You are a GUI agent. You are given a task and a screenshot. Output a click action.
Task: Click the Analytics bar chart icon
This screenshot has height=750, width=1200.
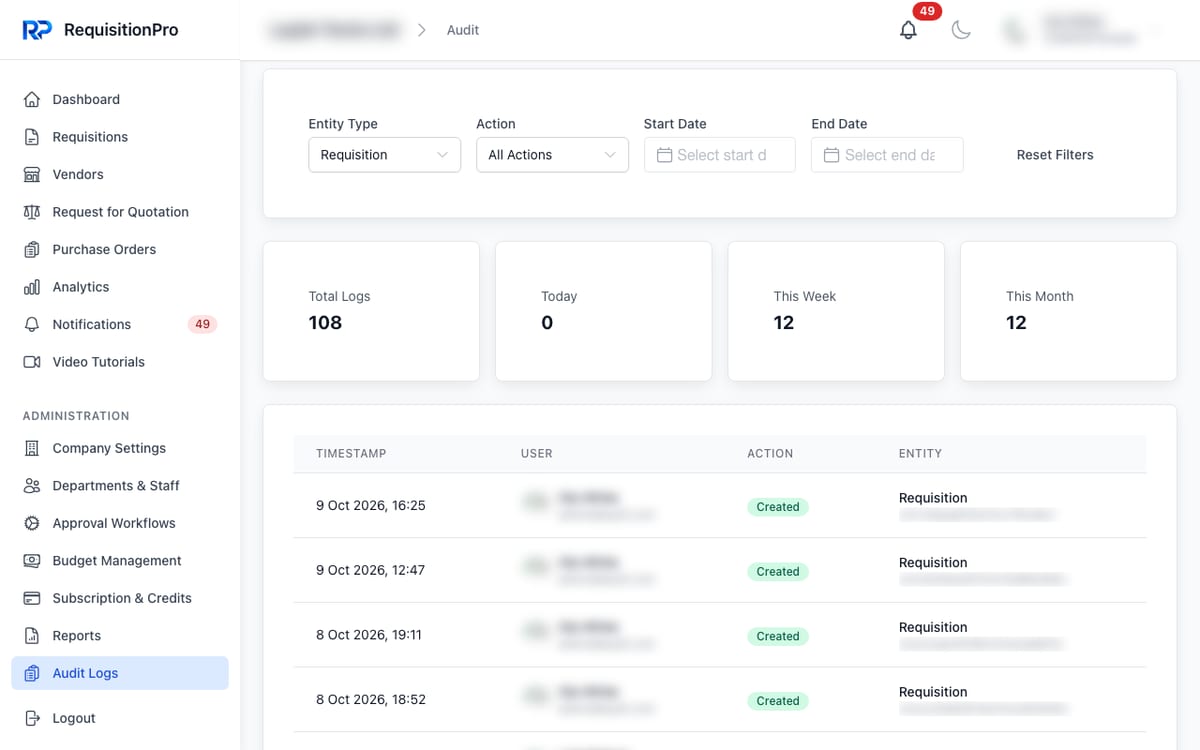pyautogui.click(x=32, y=287)
